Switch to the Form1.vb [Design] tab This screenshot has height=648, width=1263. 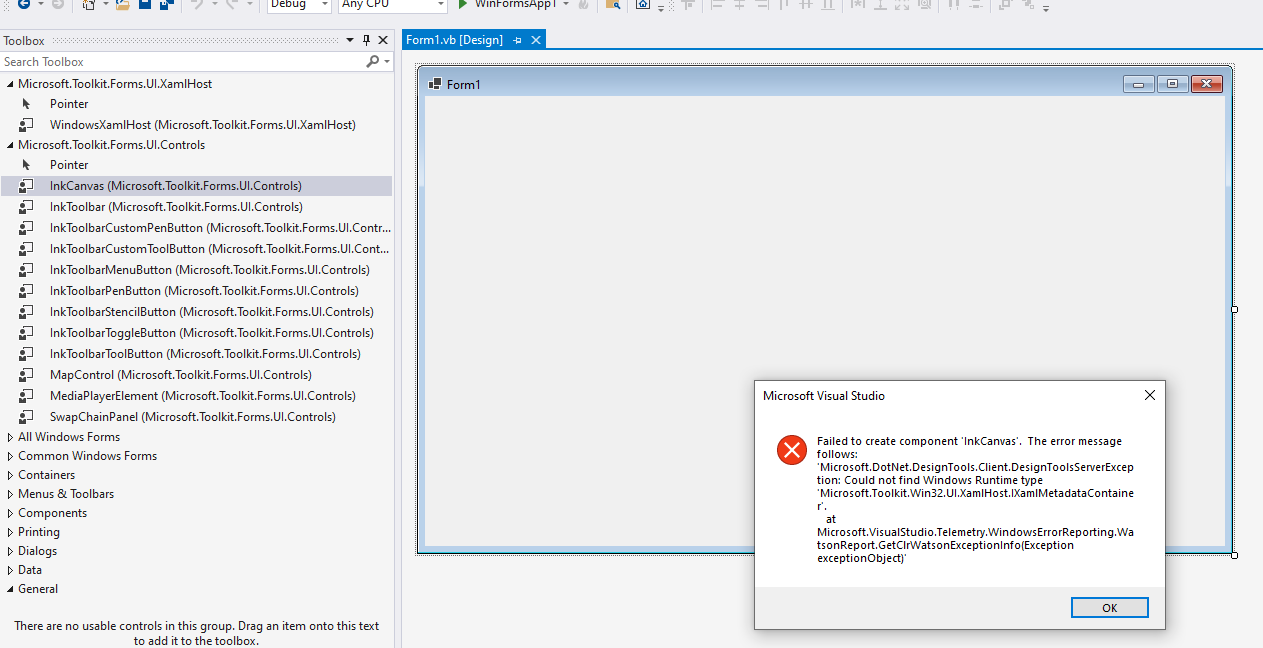click(x=454, y=40)
